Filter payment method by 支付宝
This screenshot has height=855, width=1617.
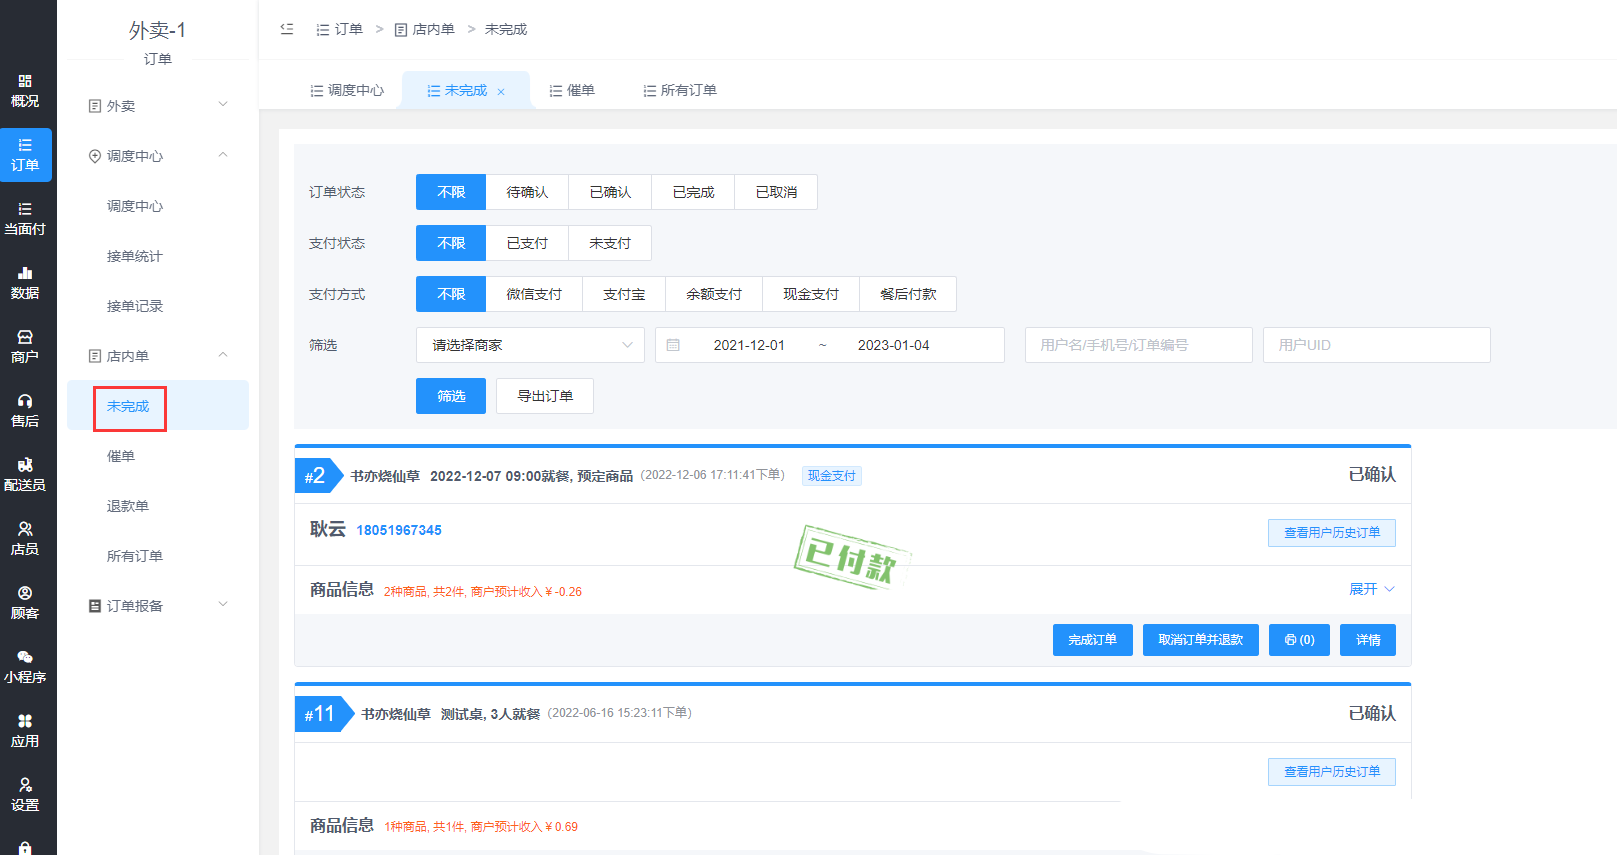(x=624, y=294)
